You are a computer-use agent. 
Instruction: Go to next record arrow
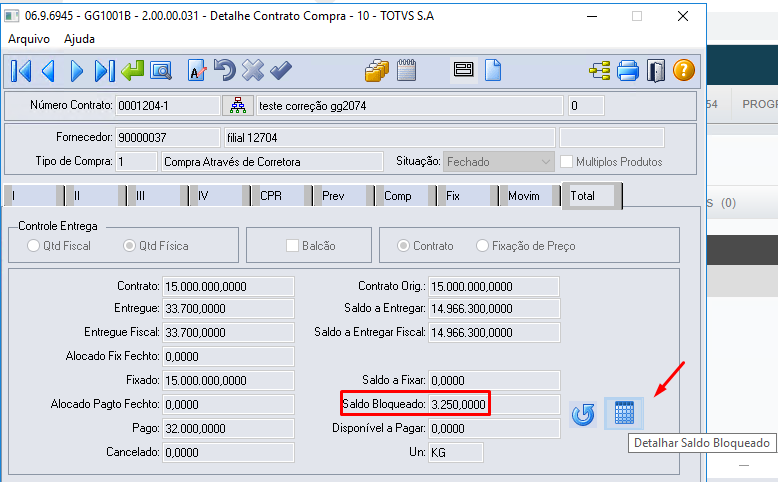point(76,70)
